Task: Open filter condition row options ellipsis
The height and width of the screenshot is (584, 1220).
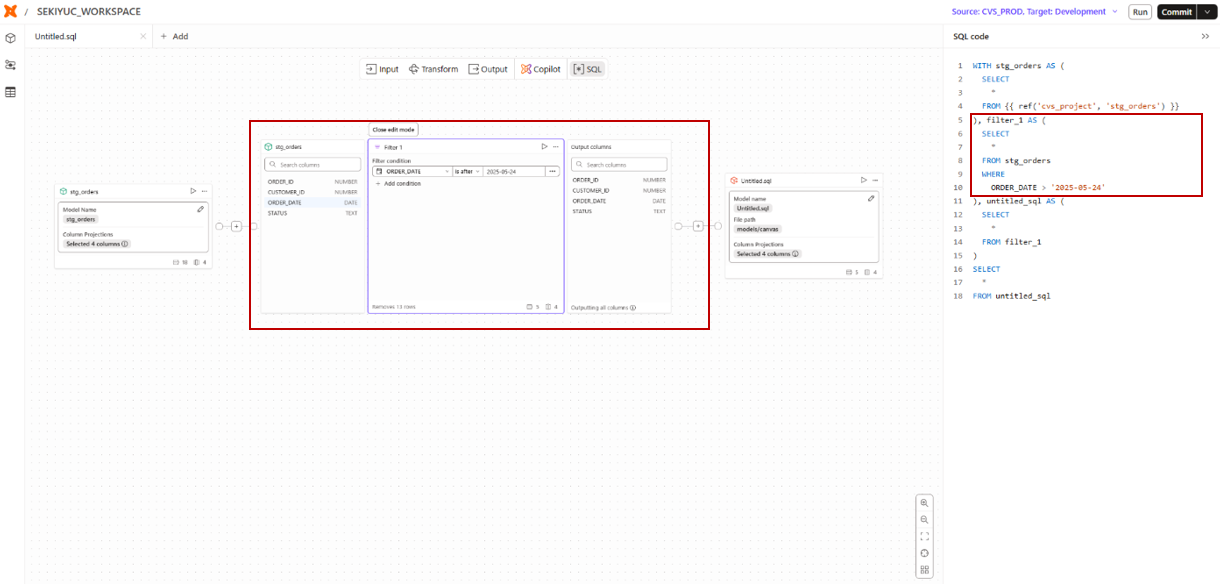Action: click(551, 172)
